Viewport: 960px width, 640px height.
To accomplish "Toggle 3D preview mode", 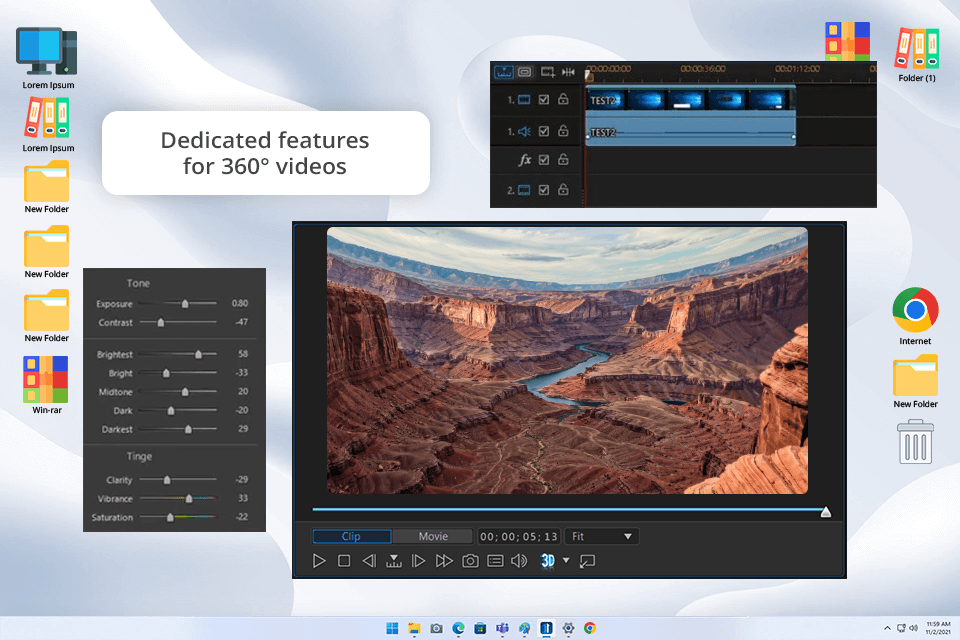I will tap(547, 560).
